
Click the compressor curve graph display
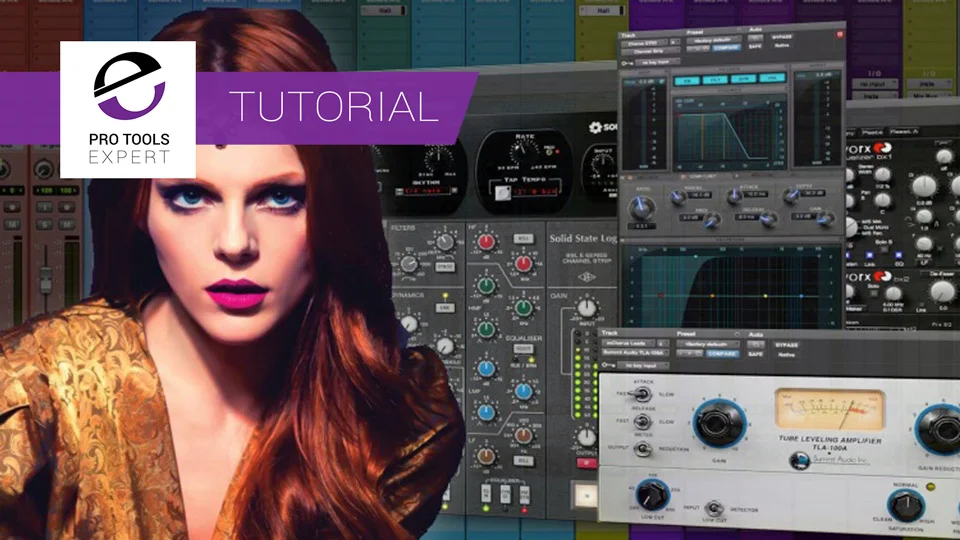click(x=729, y=133)
